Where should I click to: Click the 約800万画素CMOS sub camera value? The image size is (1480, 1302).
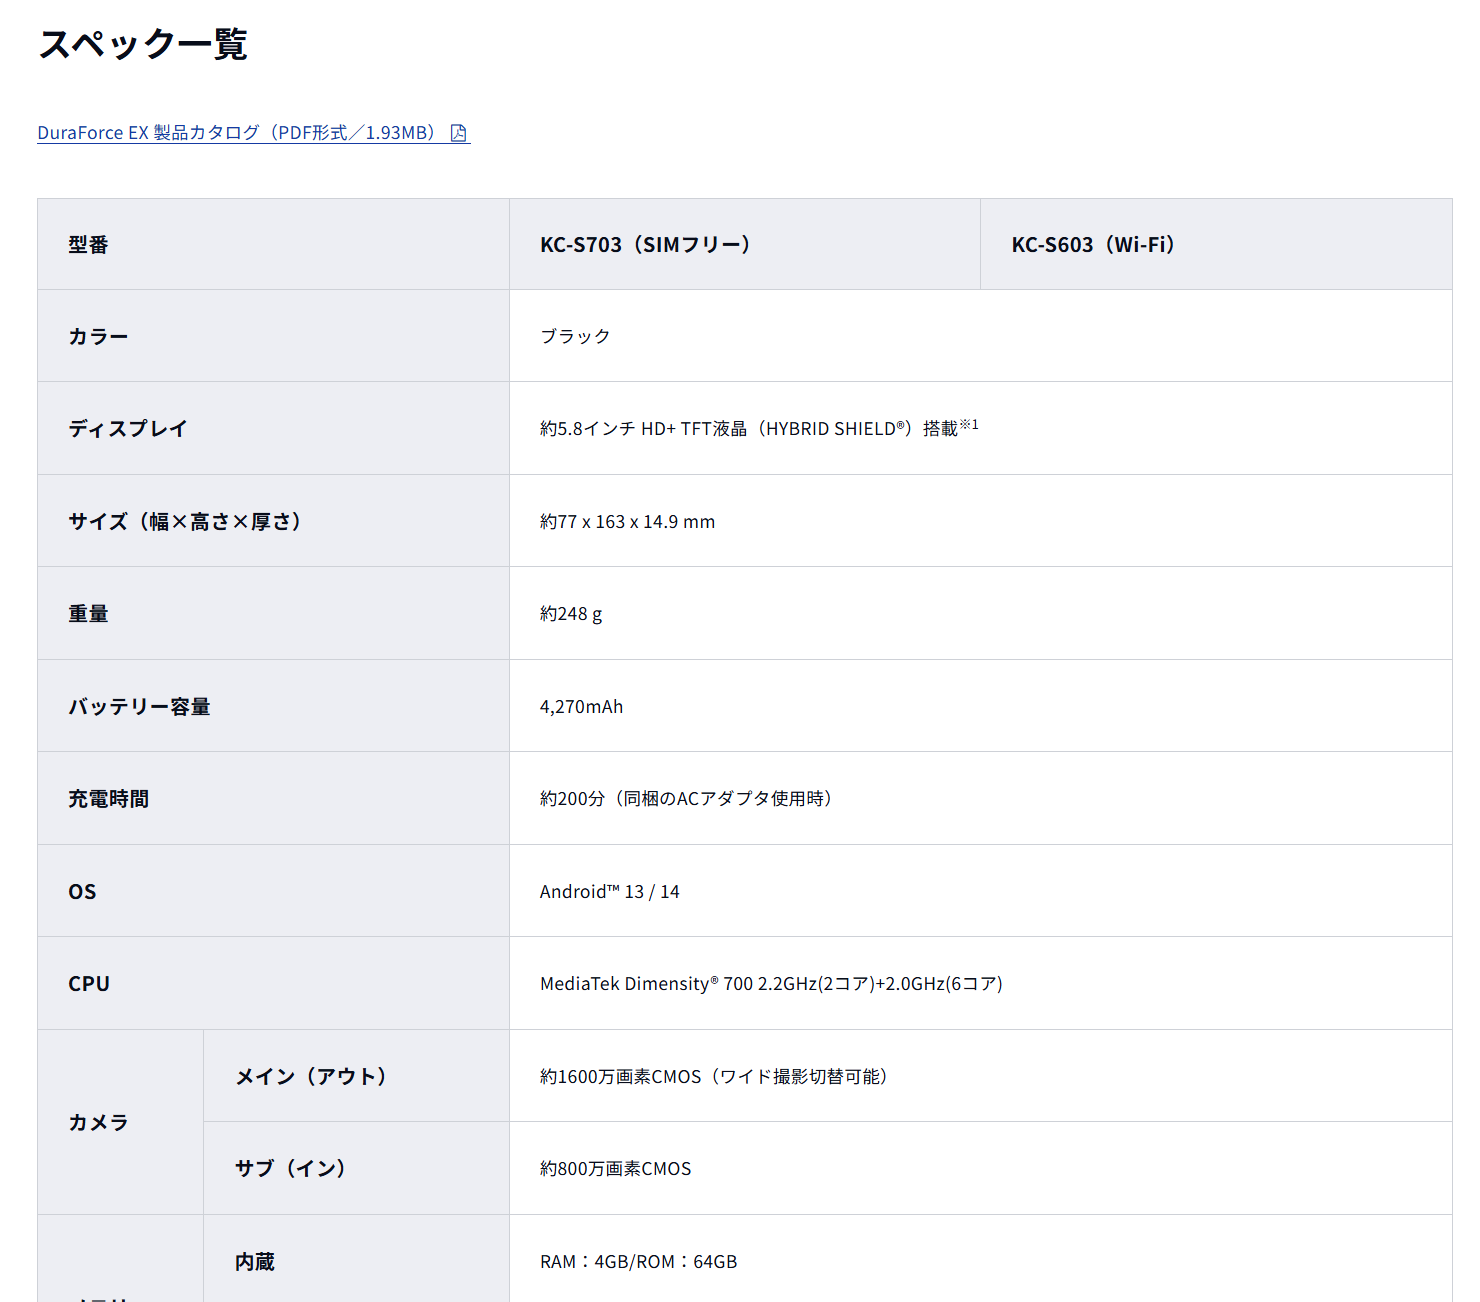(615, 1169)
